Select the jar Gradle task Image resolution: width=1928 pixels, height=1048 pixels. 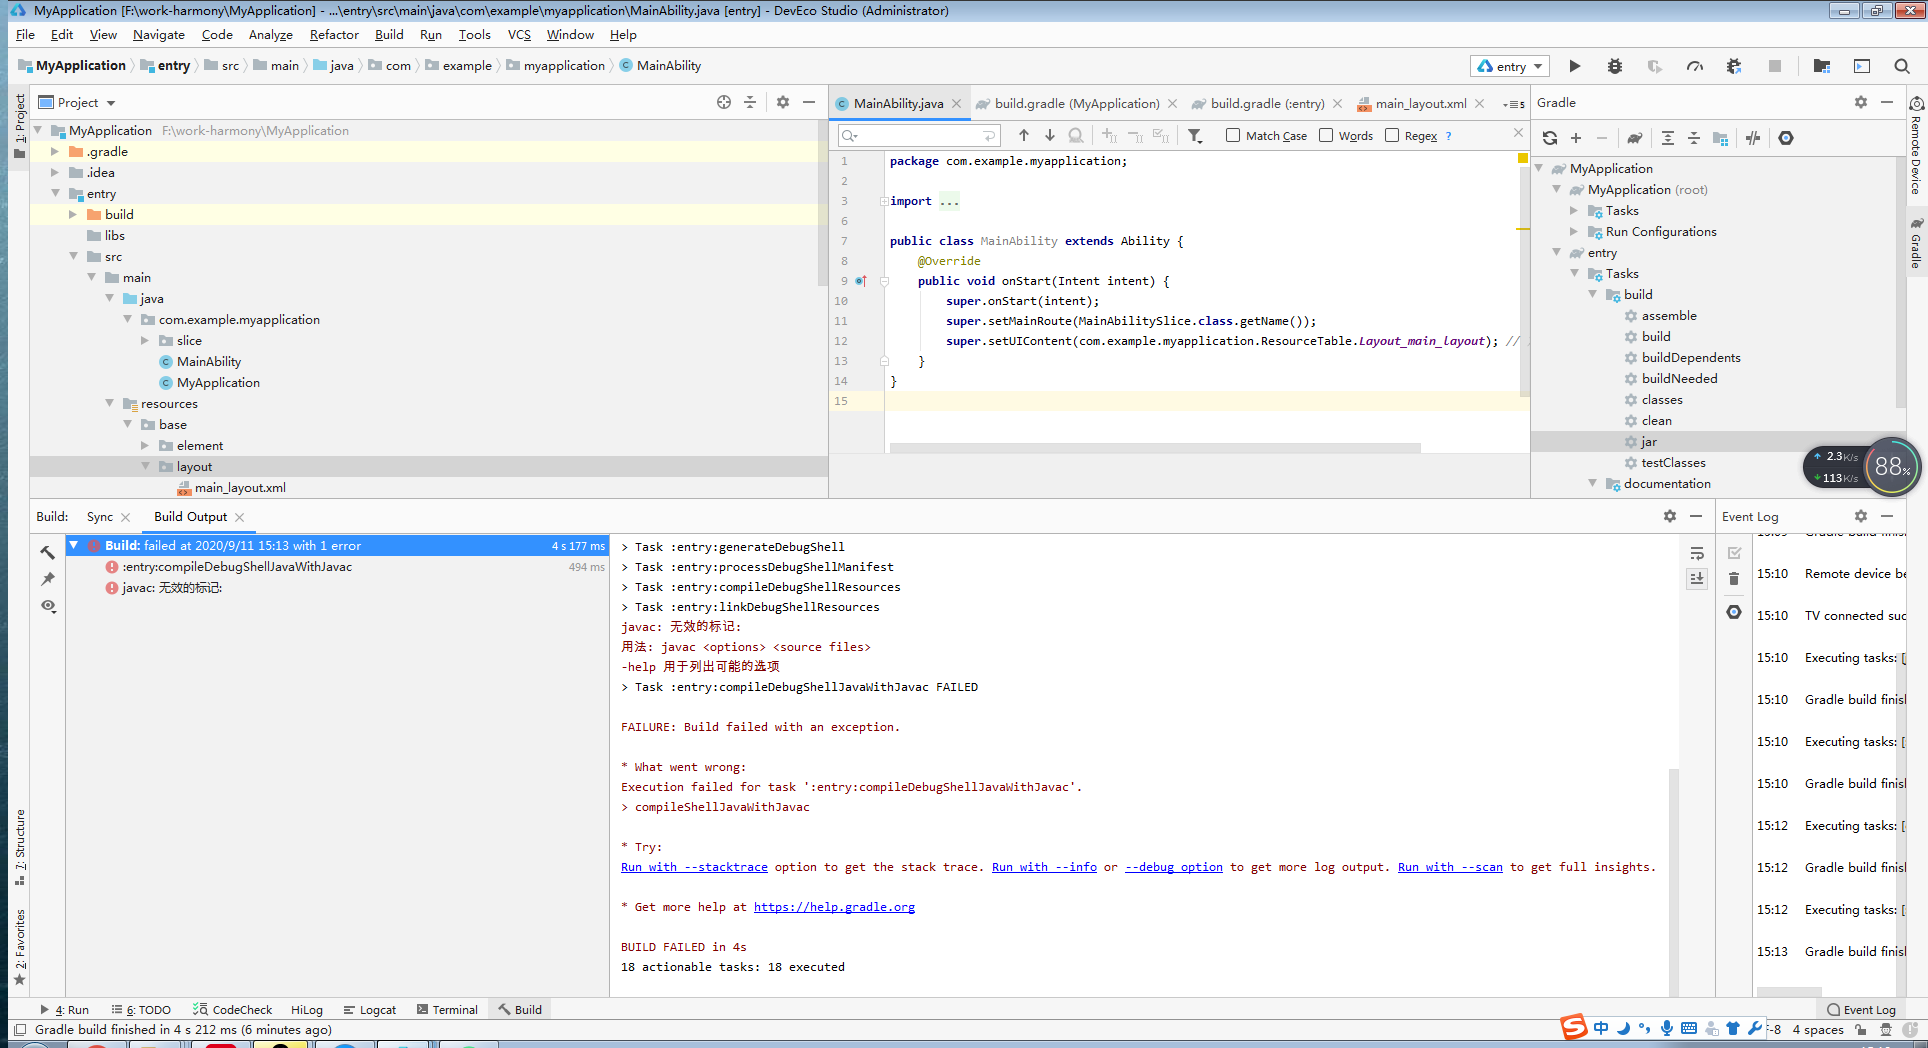pyautogui.click(x=1649, y=442)
